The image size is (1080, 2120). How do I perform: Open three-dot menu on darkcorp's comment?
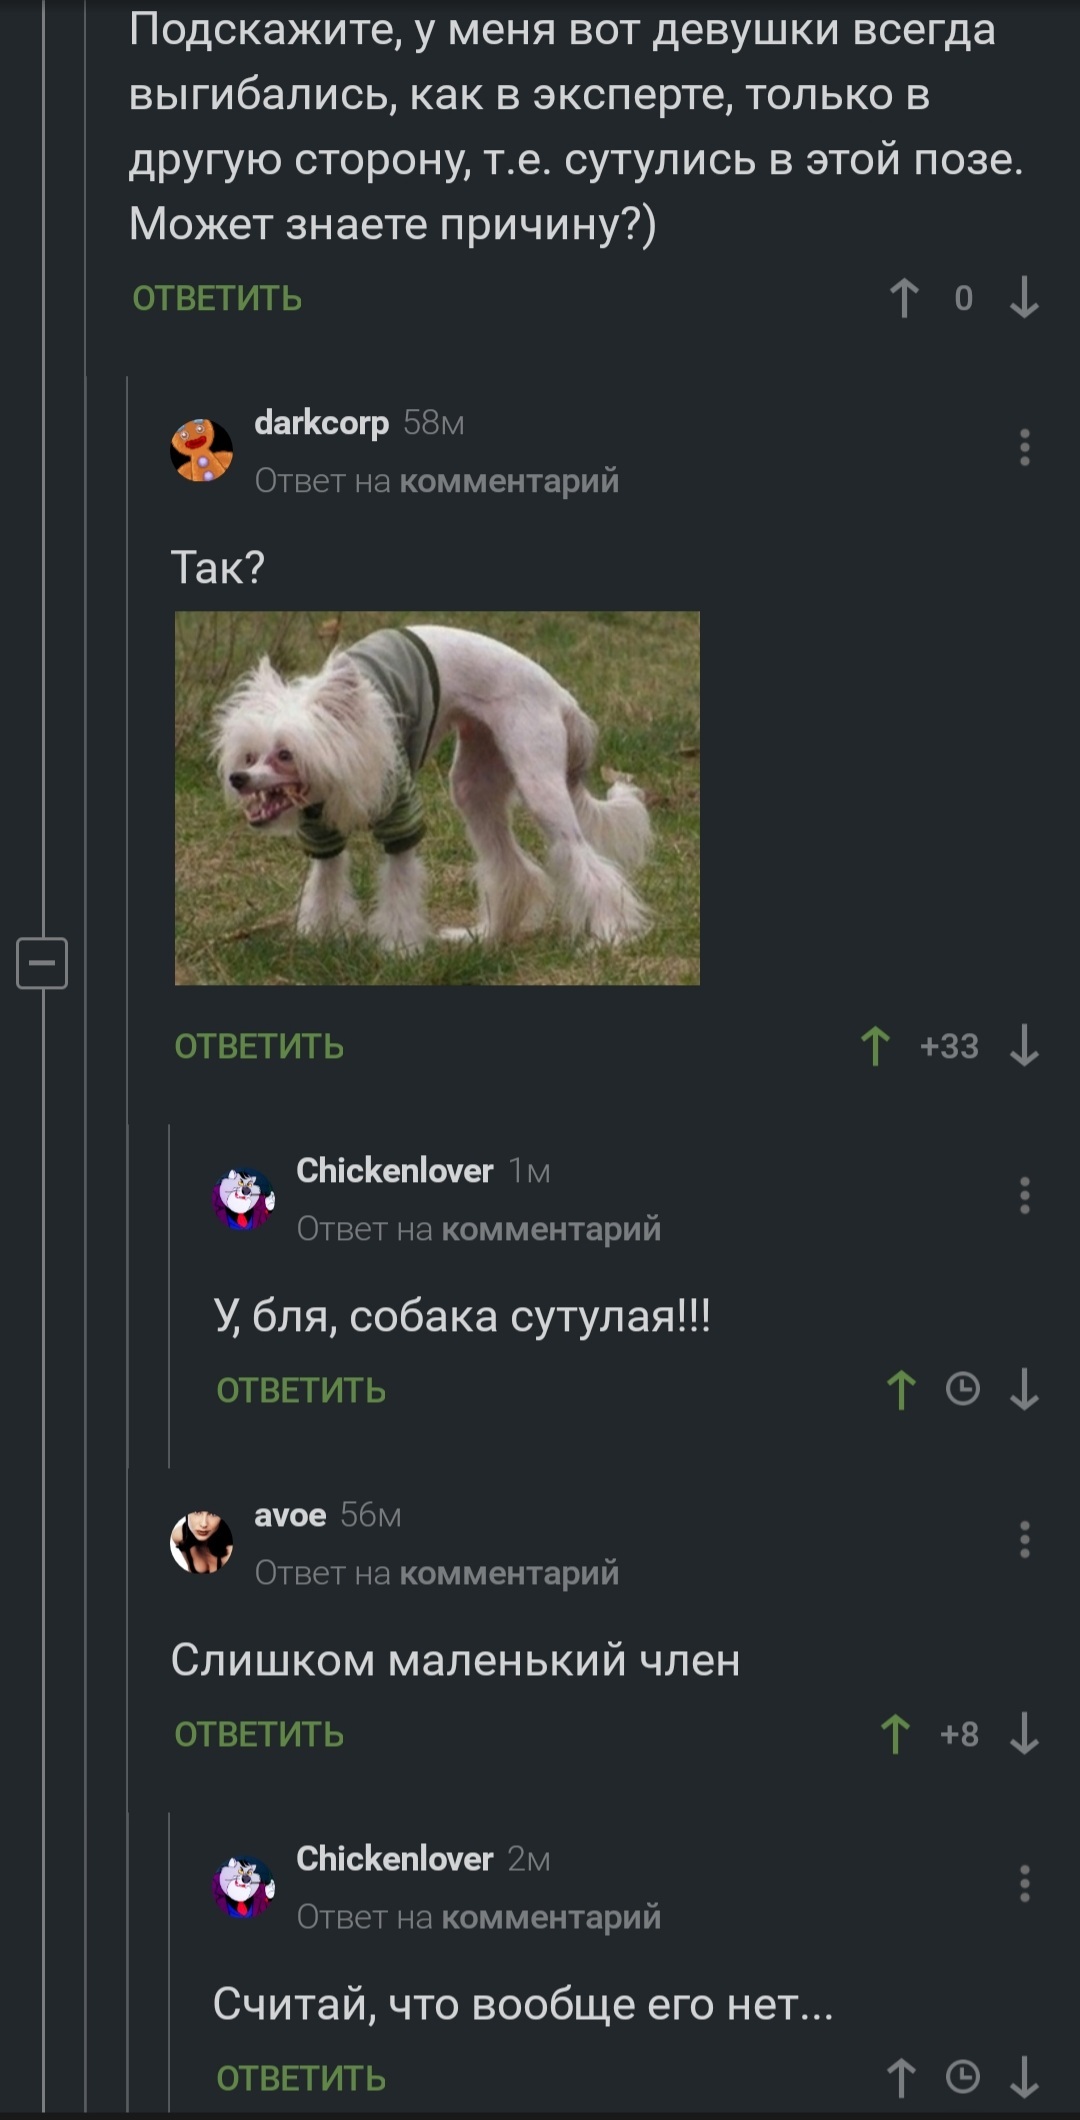pos(1024,447)
